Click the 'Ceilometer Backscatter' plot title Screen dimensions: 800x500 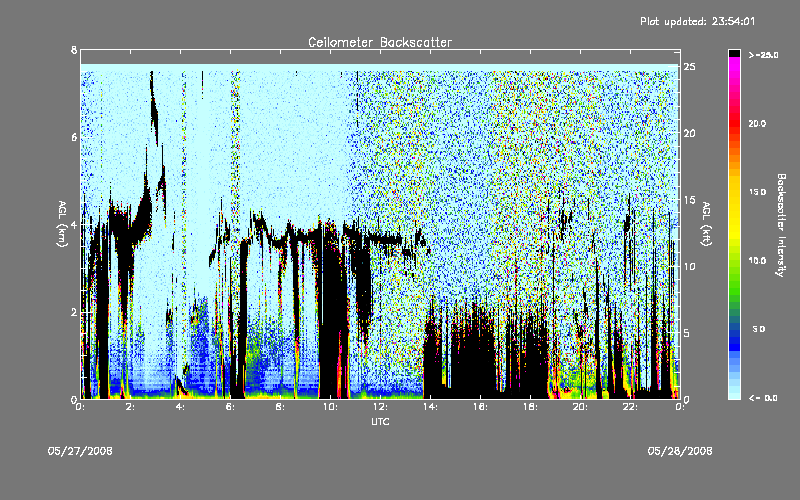click(380, 42)
